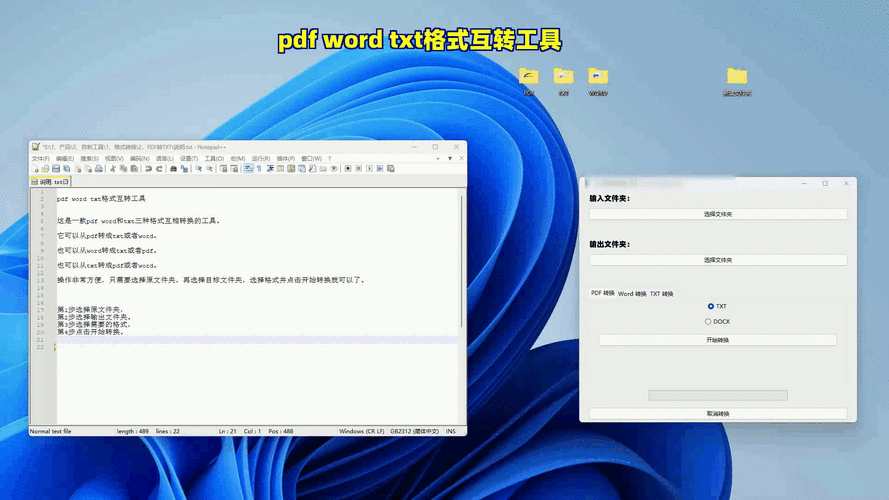Click 选择文件夹 under 输出文件夹

(717, 260)
